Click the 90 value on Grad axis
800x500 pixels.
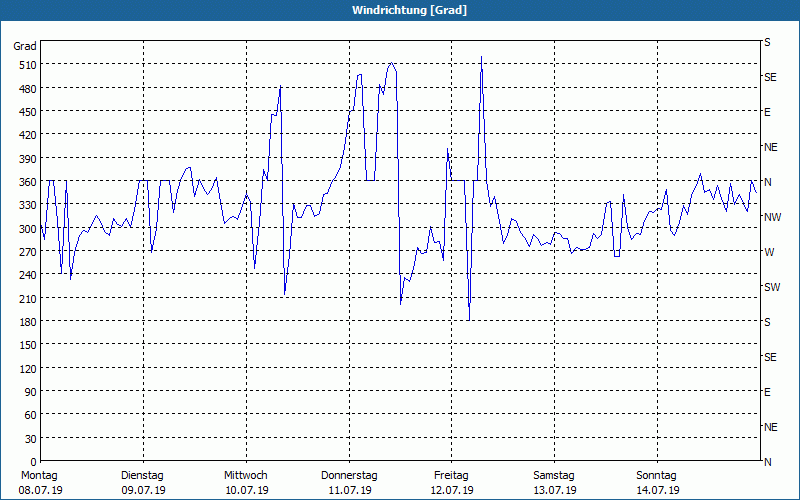[31, 392]
